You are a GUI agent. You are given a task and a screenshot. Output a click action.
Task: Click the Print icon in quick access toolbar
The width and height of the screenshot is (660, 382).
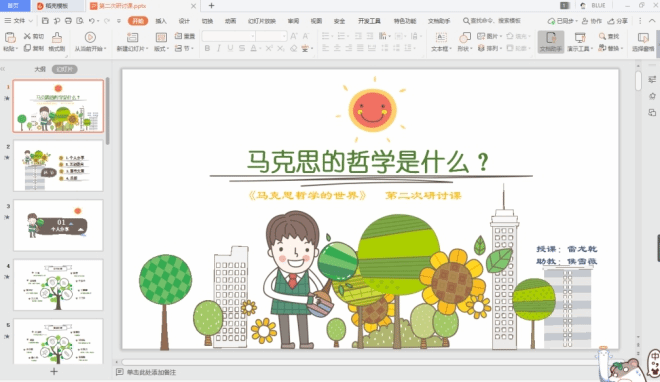[x=68, y=21]
